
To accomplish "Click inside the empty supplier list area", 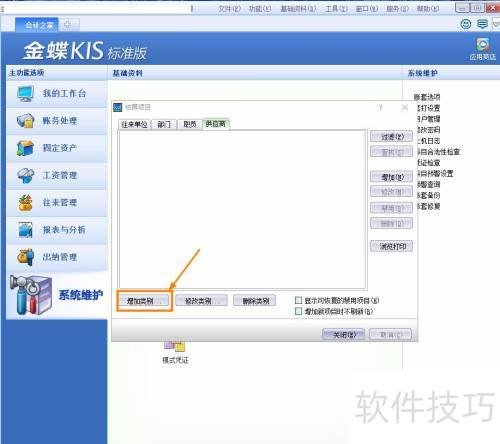I will [242, 209].
